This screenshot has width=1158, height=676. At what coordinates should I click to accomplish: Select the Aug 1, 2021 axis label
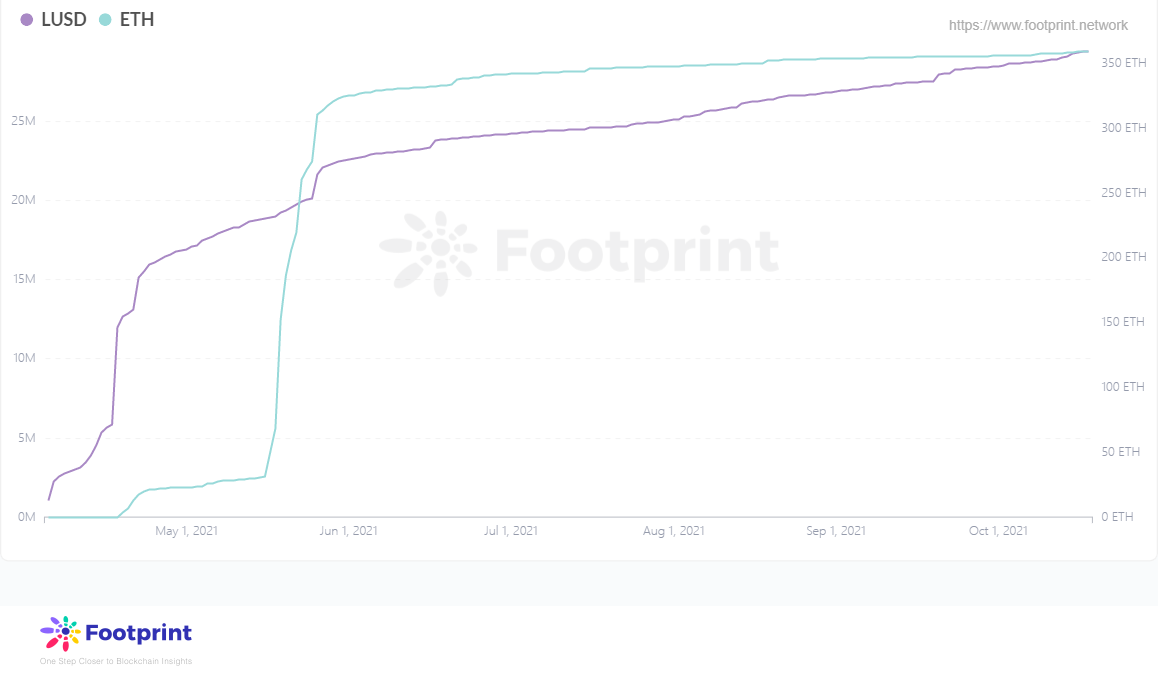point(674,530)
